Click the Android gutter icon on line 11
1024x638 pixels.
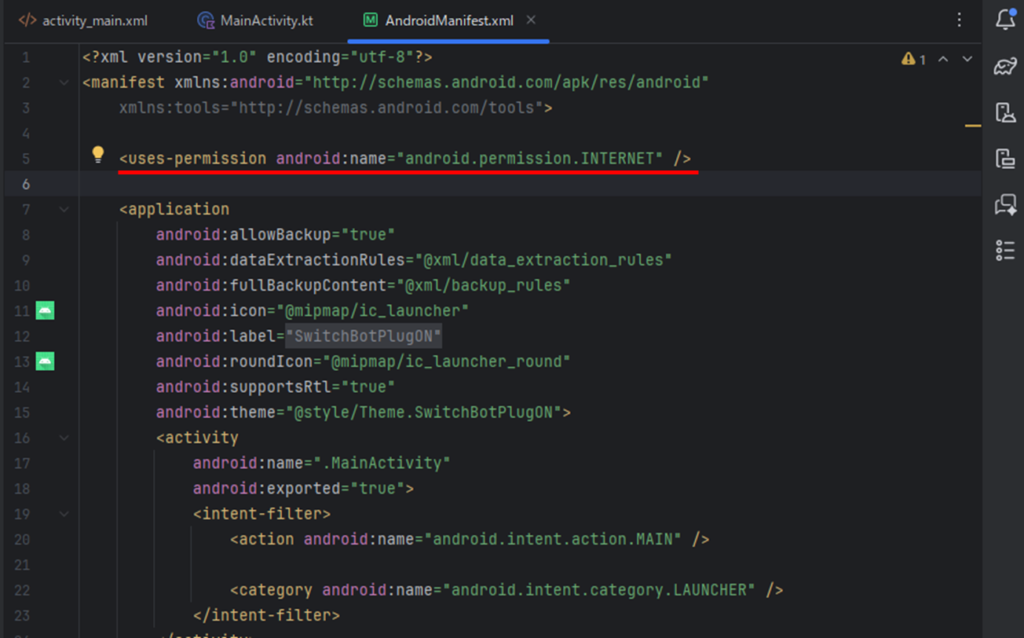click(x=45, y=310)
